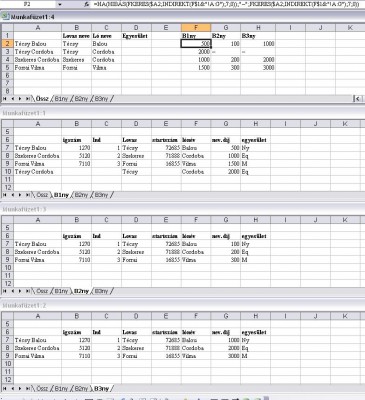Open the insert function fx button

[x=87, y=4]
